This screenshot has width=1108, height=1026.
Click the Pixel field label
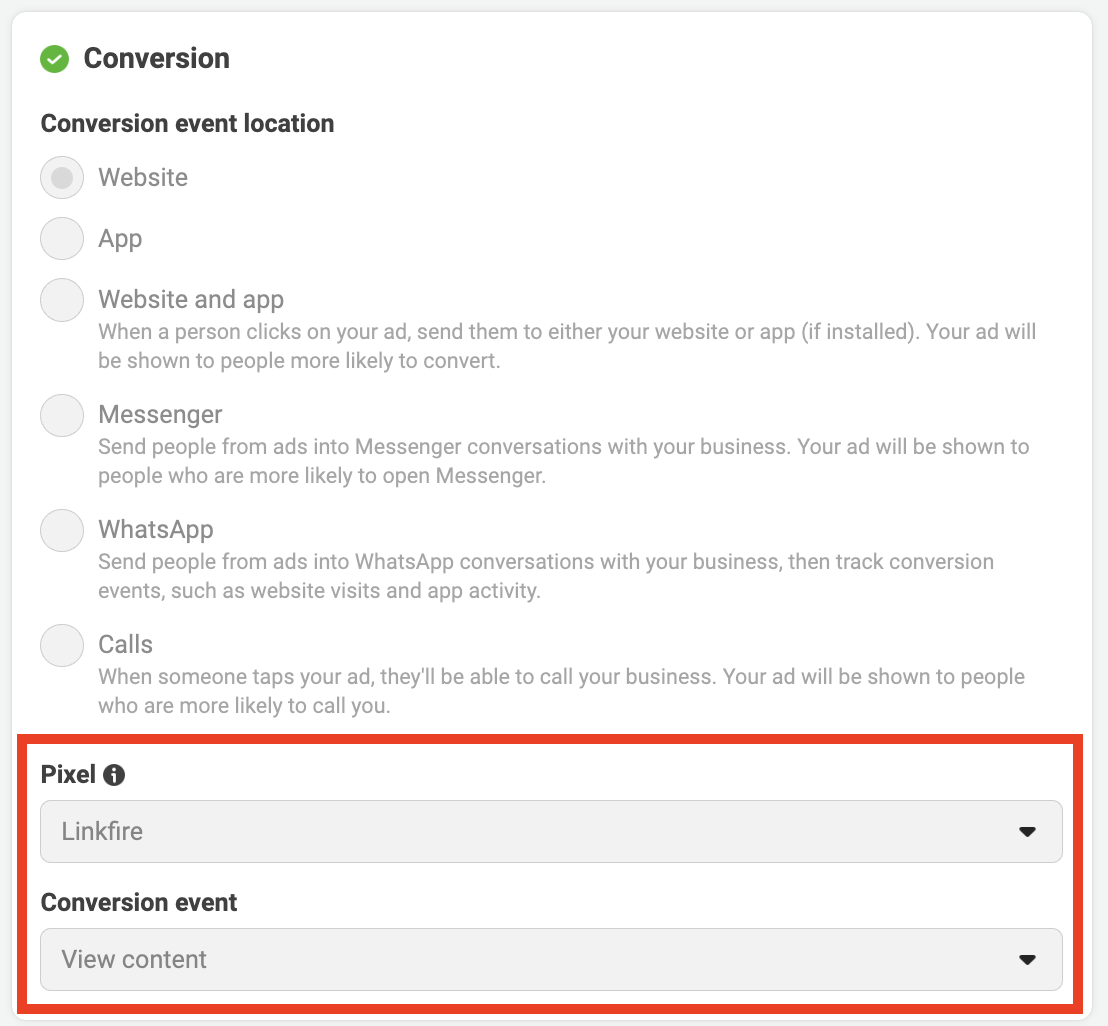point(69,774)
